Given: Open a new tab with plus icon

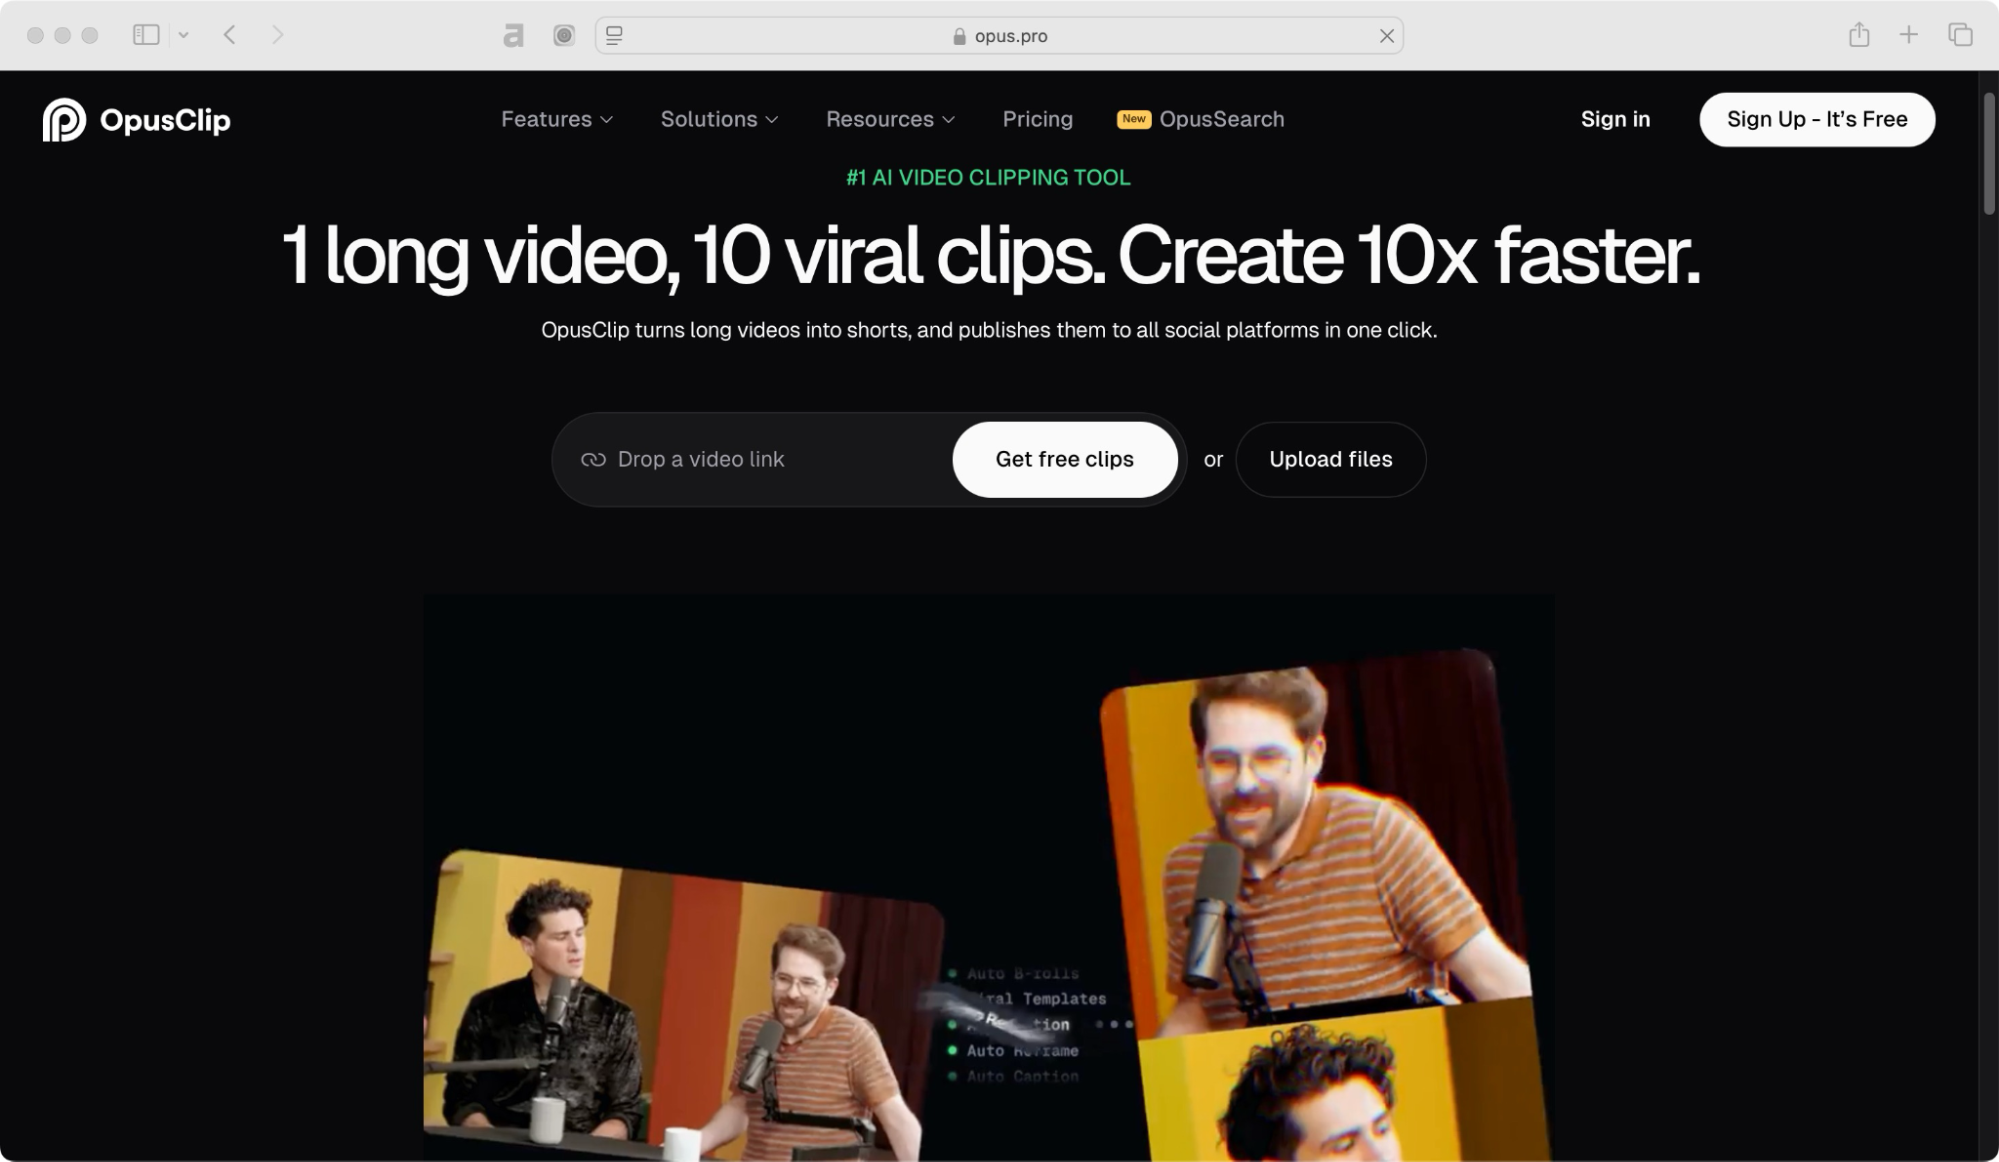Looking at the screenshot, I should point(1909,35).
